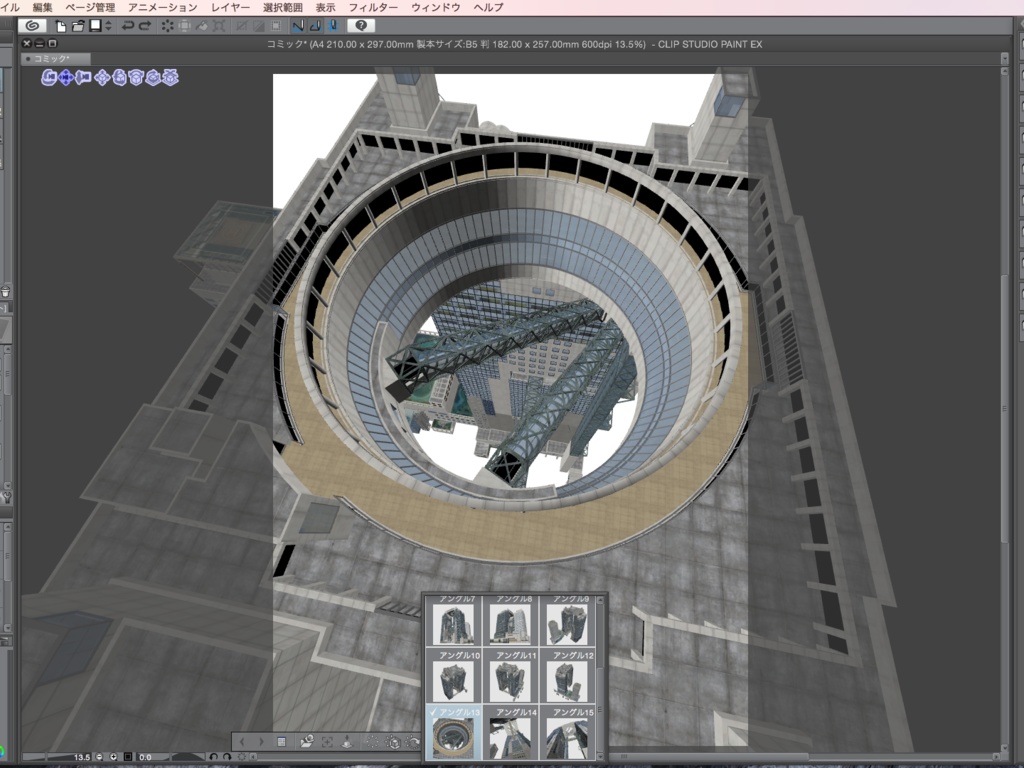Zoom out canvas with minus magnifier
The height and width of the screenshot is (768, 1024).
100,757
